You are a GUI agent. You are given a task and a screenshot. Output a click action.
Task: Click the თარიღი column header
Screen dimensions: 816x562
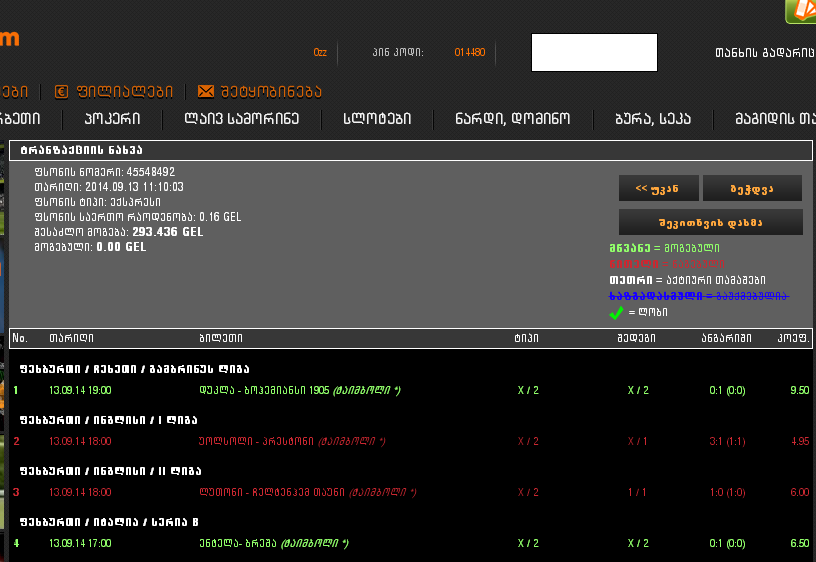(72, 338)
